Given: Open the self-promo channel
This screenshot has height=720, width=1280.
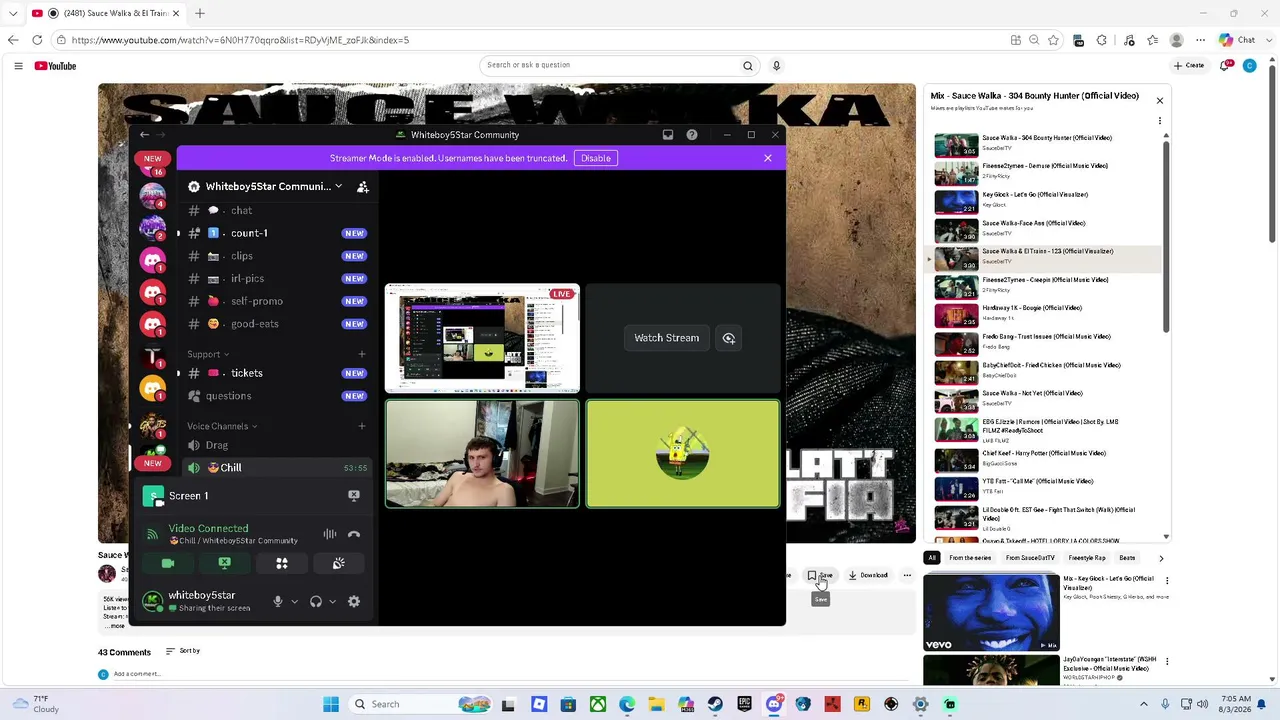Looking at the screenshot, I should click(278, 301).
